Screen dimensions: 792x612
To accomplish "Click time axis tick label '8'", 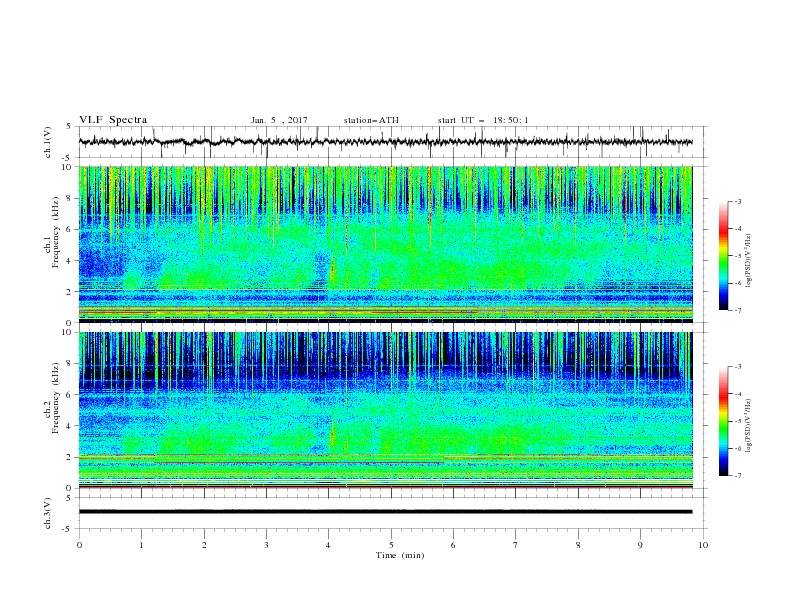I will point(578,545).
